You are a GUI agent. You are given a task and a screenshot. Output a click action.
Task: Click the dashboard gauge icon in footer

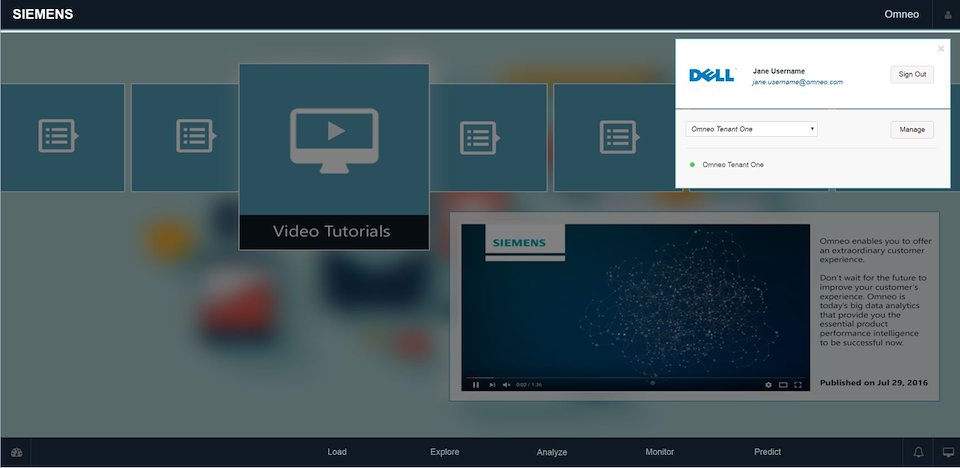click(x=17, y=453)
